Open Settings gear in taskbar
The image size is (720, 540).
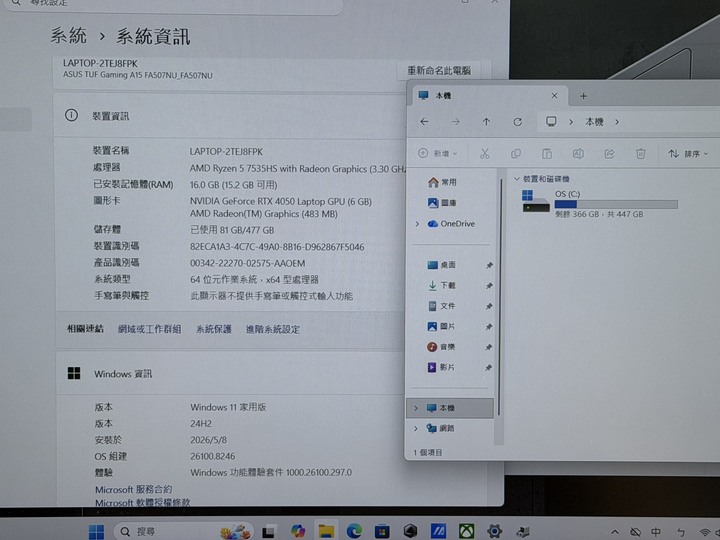(495, 532)
